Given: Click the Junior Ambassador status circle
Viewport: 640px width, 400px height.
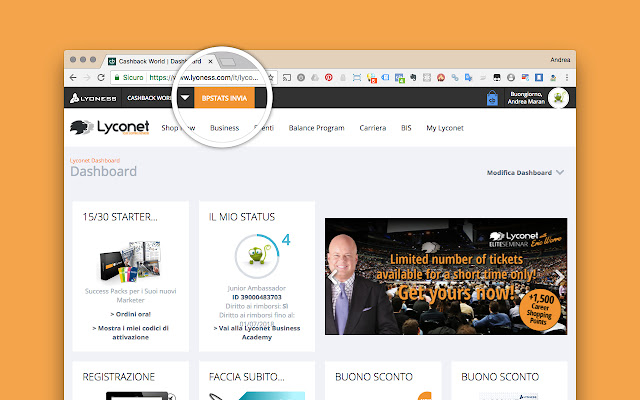Looking at the screenshot, I should coord(257,256).
